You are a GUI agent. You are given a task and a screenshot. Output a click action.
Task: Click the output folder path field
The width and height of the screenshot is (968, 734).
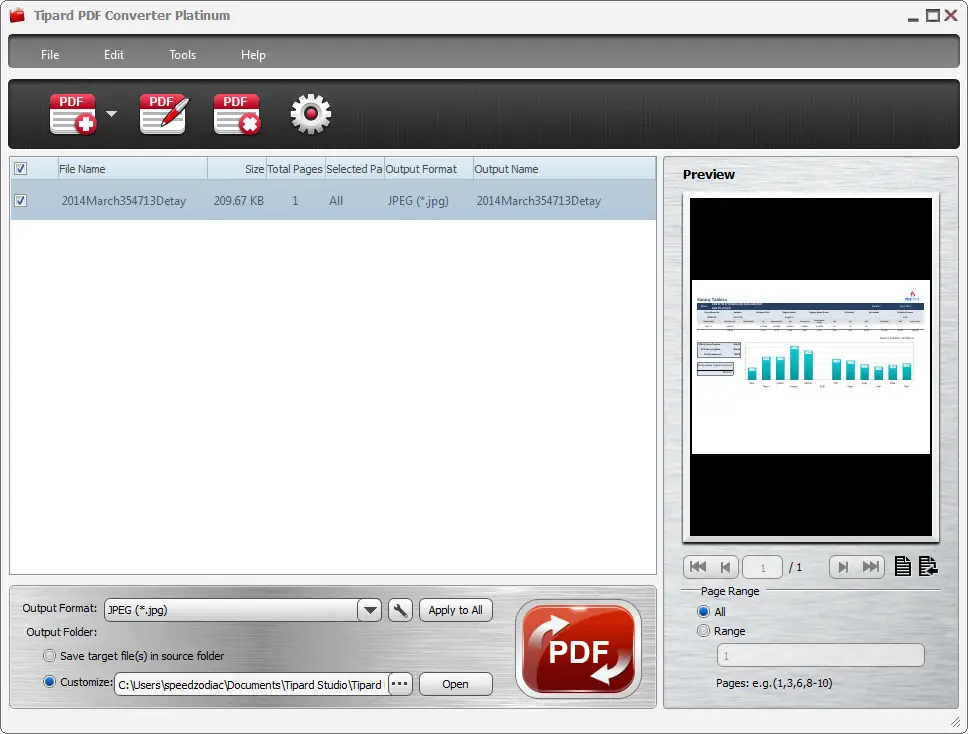(251, 685)
